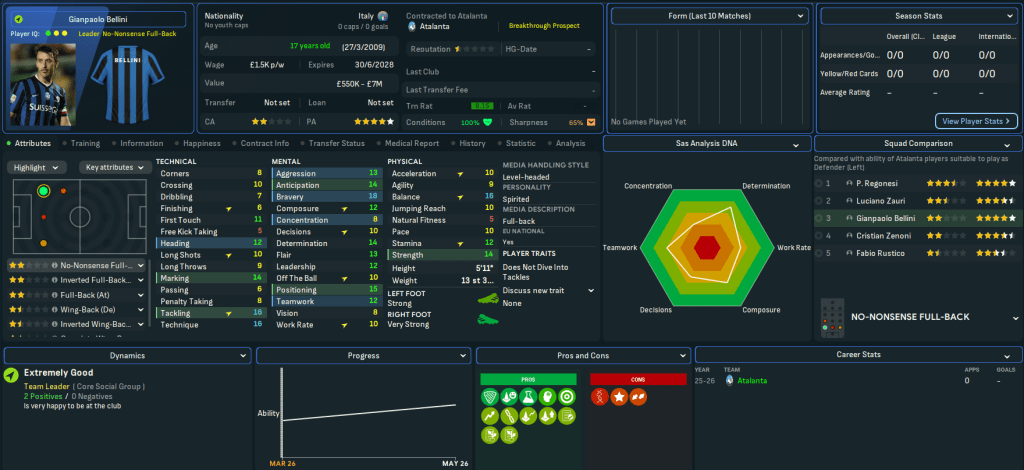Select Luciano Zauri comparison radio button
Viewport: 1024px width, 470px height.
[820, 201]
